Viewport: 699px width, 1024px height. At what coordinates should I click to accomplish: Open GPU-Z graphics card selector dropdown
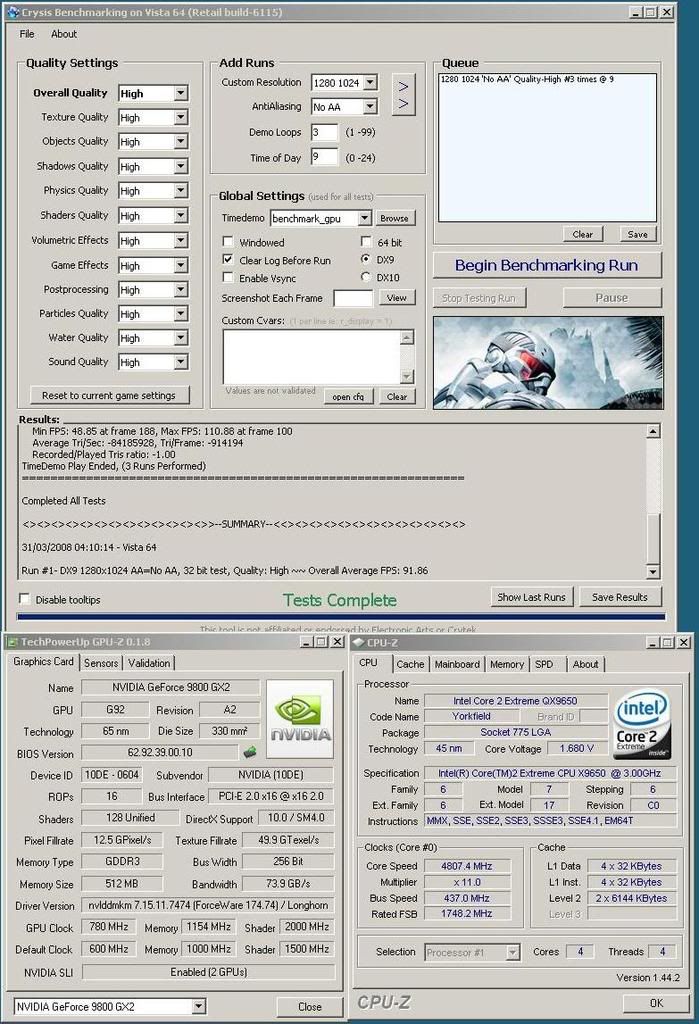199,1006
